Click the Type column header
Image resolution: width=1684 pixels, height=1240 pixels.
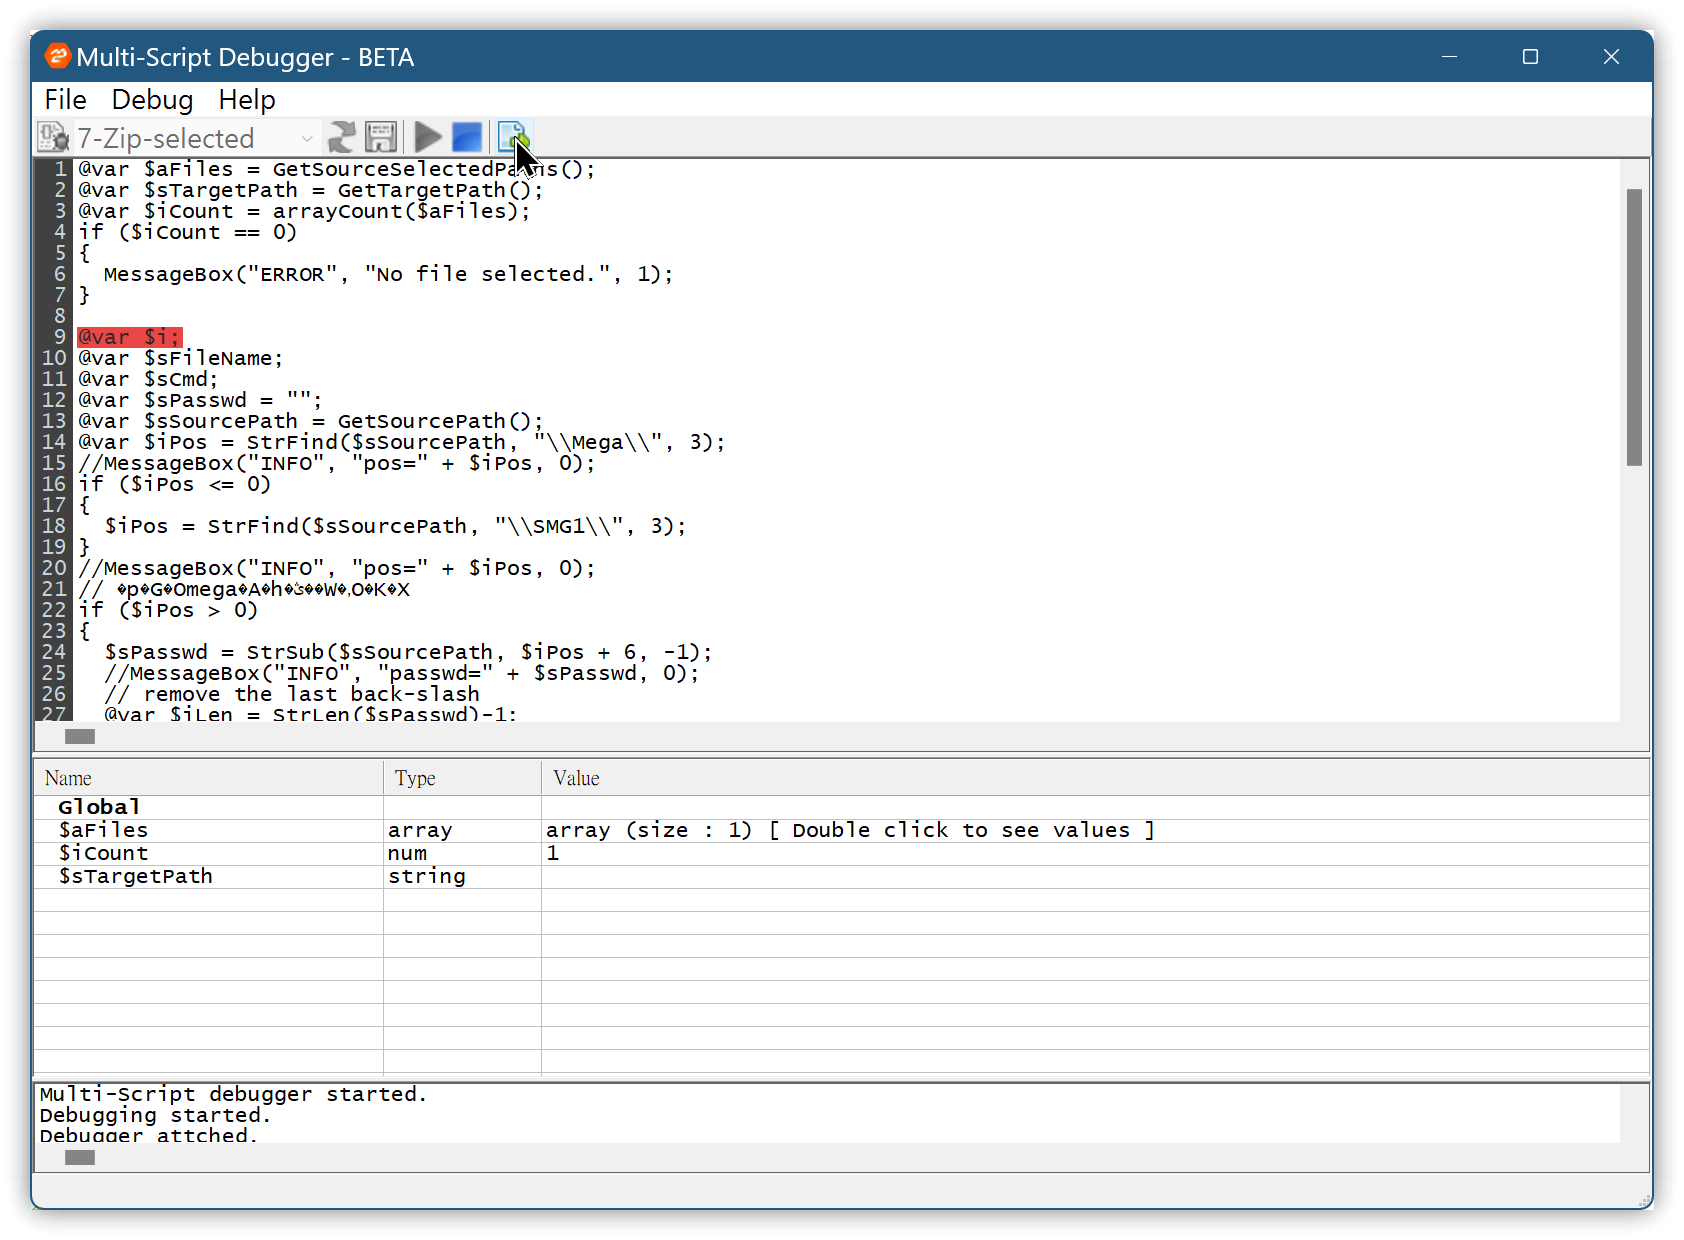(x=463, y=778)
